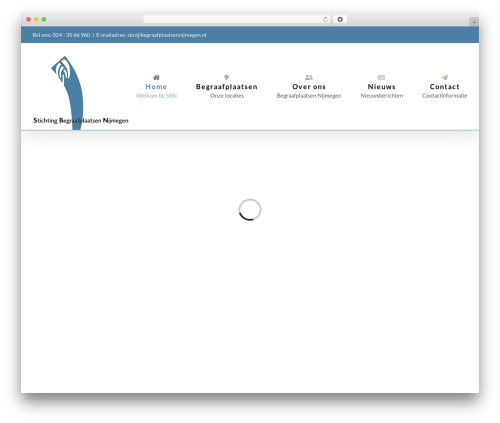Viewport: 500px width, 423px height.
Task: Click the green maximize window button
Action: [x=44, y=19]
